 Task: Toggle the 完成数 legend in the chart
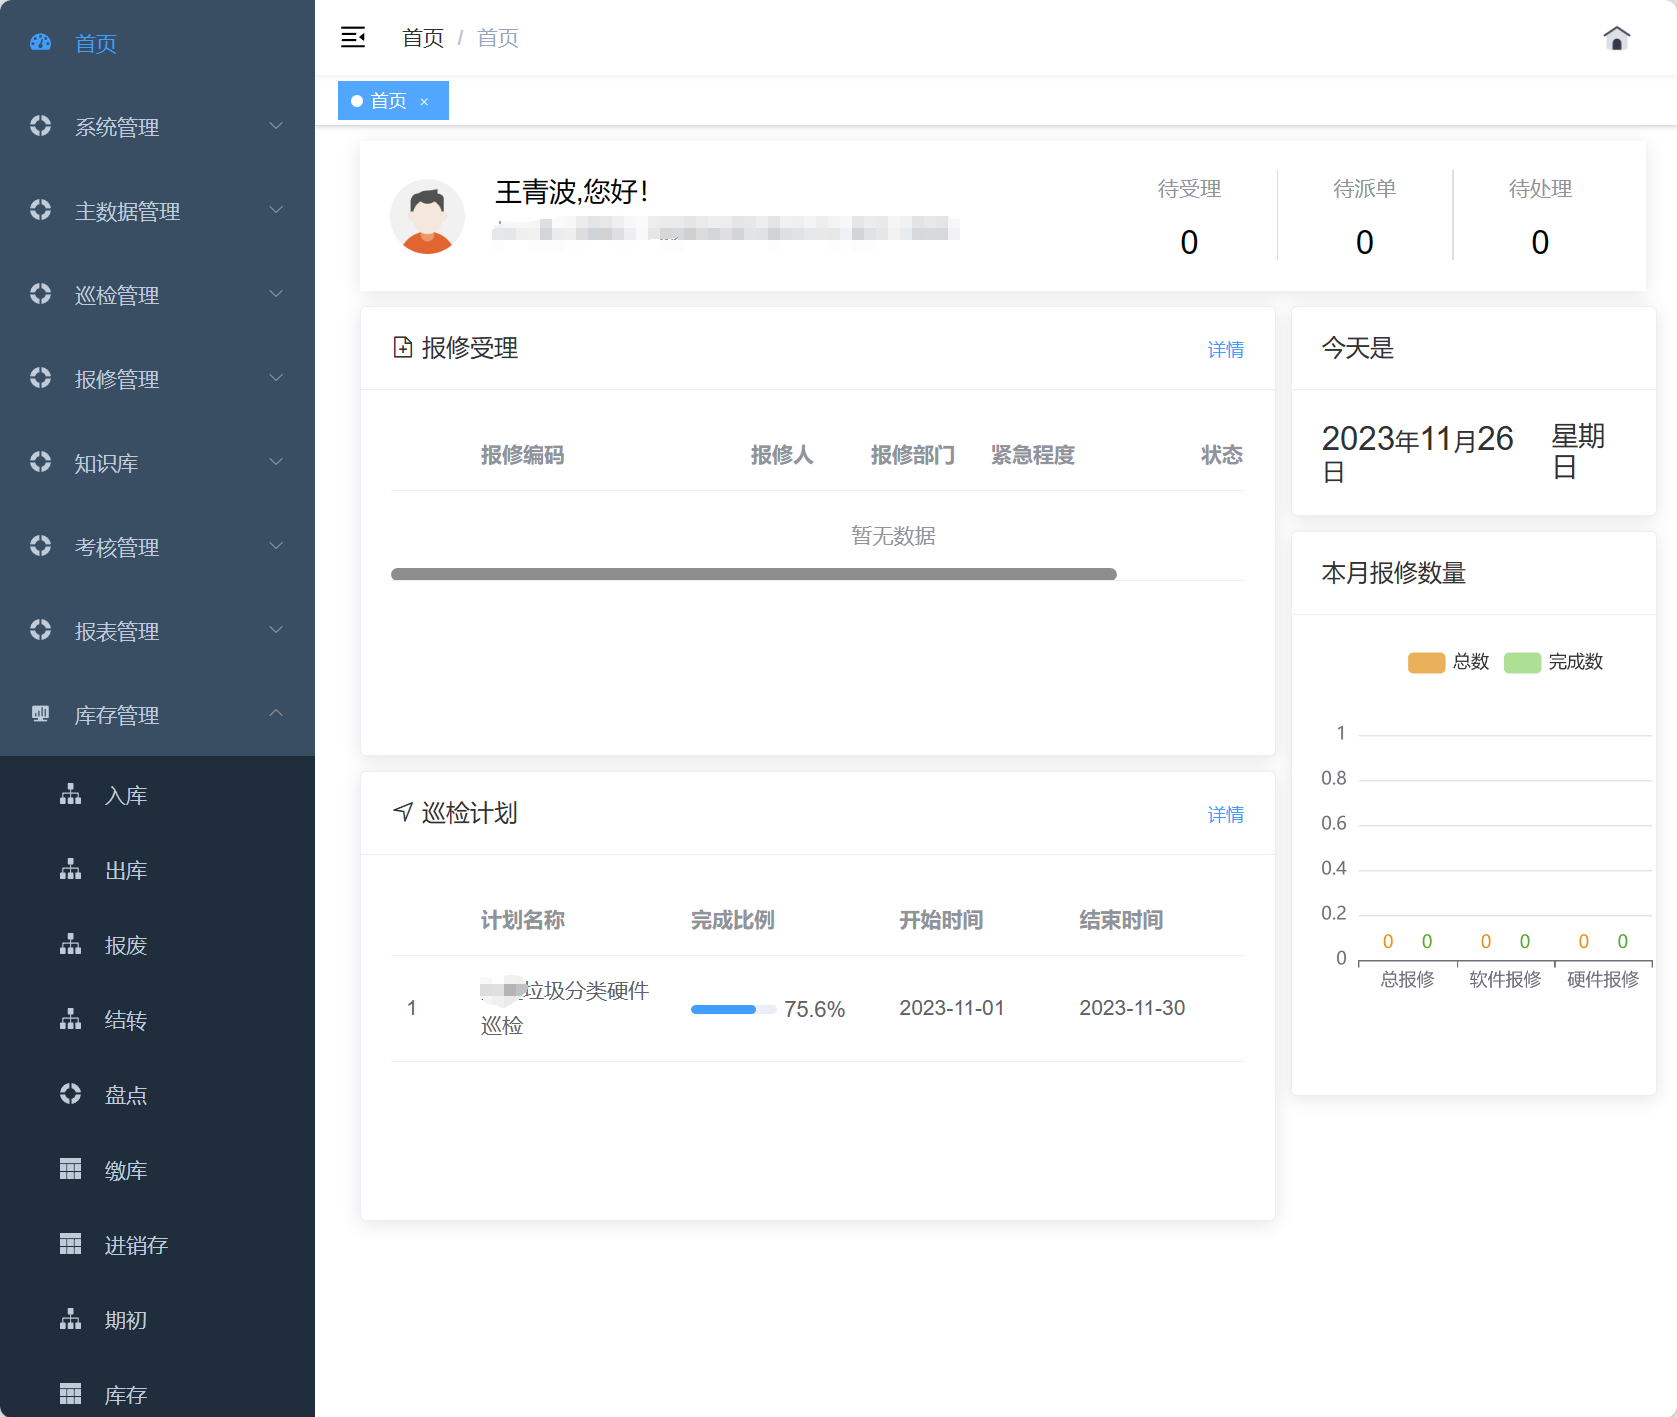pyautogui.click(x=1553, y=662)
